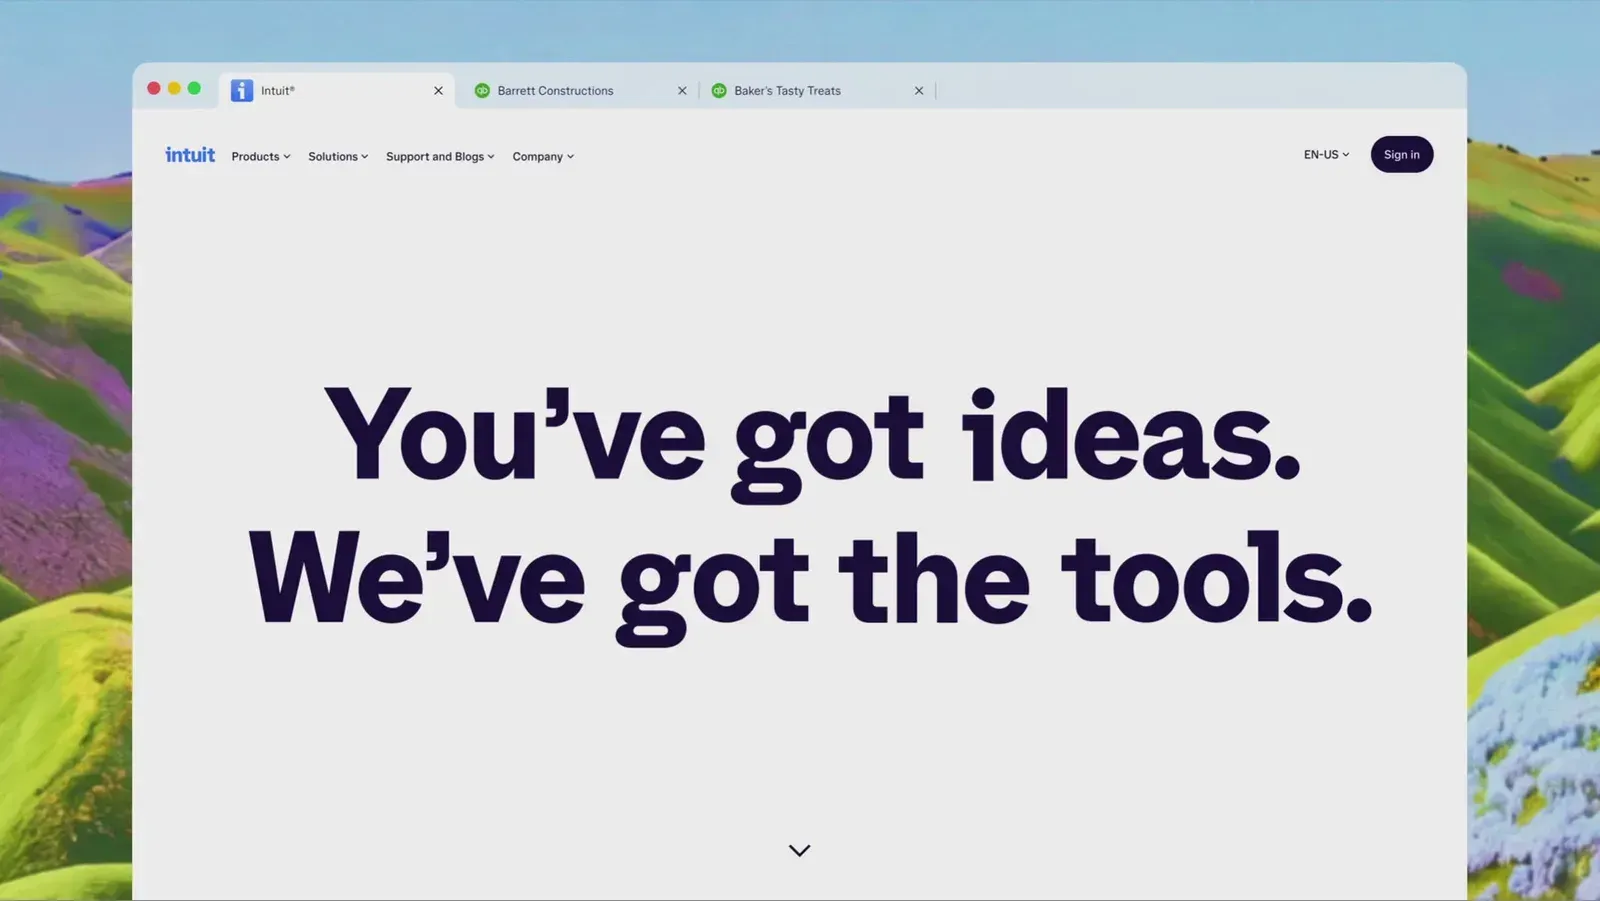The image size is (1600, 901).
Task: Close the Baker's Tasty Treats tab
Action: (919, 91)
